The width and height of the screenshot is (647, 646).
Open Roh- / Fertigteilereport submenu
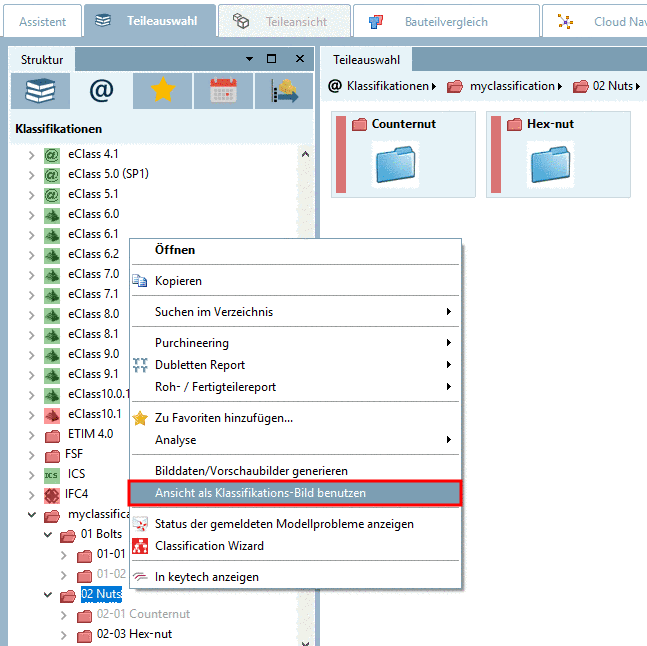(x=295, y=387)
